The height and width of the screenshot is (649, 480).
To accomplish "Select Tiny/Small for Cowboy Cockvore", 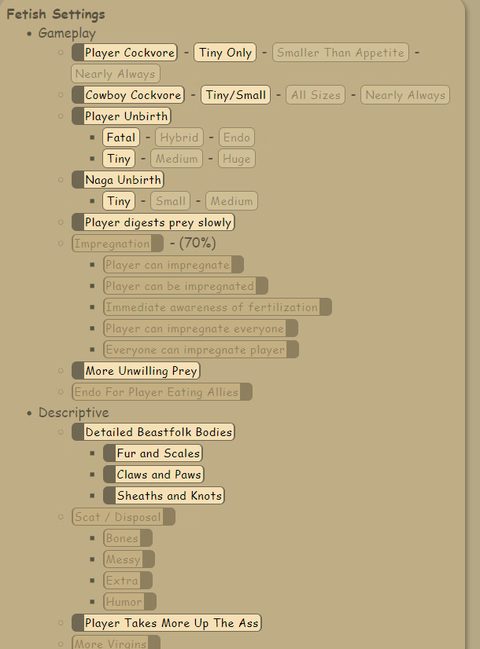I will pos(235,95).
